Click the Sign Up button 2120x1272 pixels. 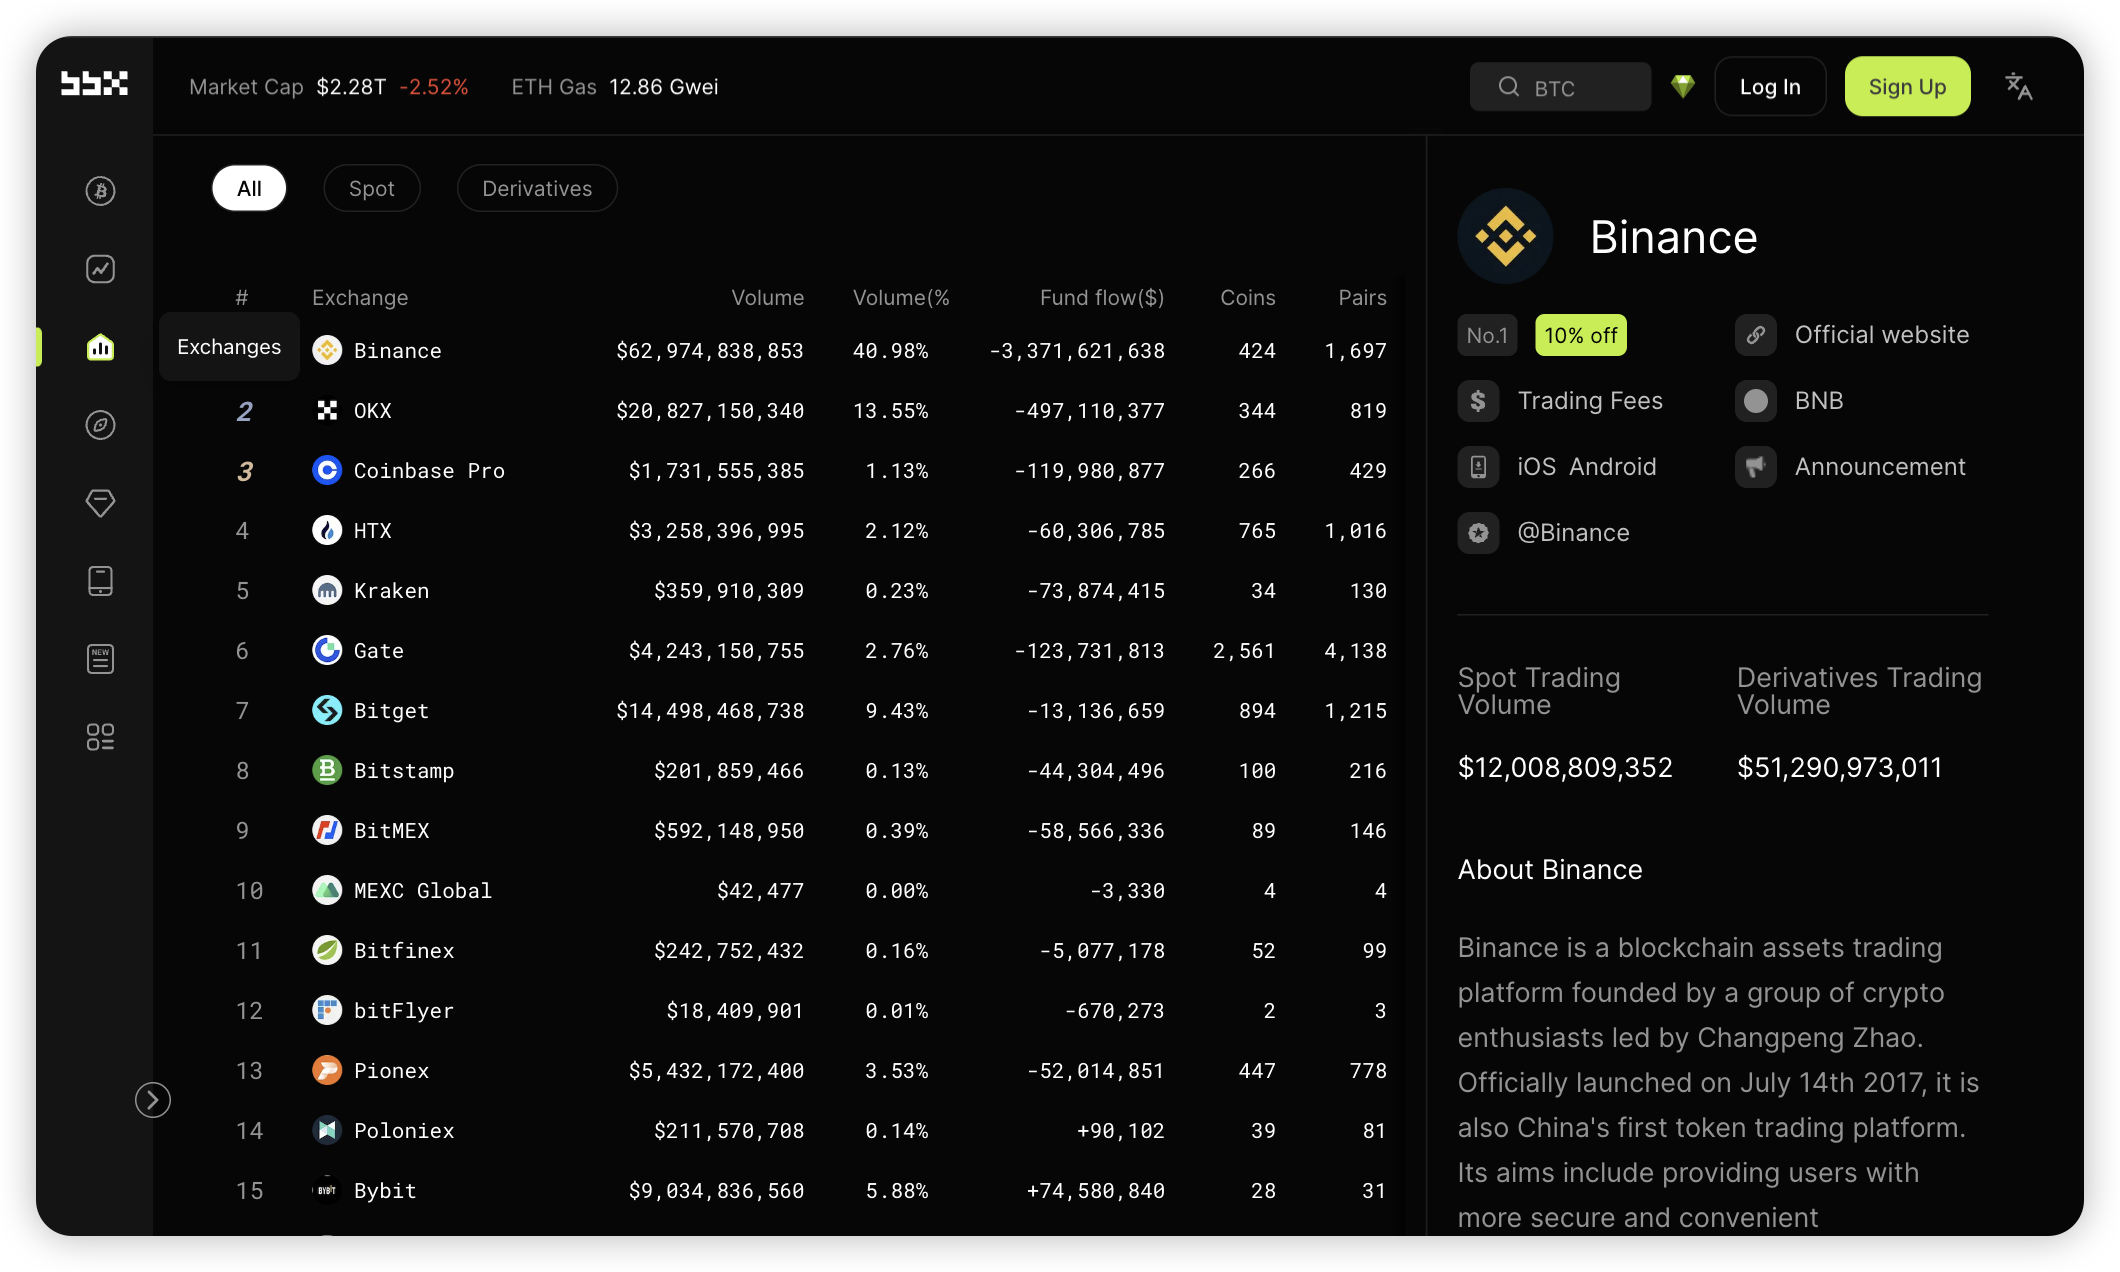1907,87
